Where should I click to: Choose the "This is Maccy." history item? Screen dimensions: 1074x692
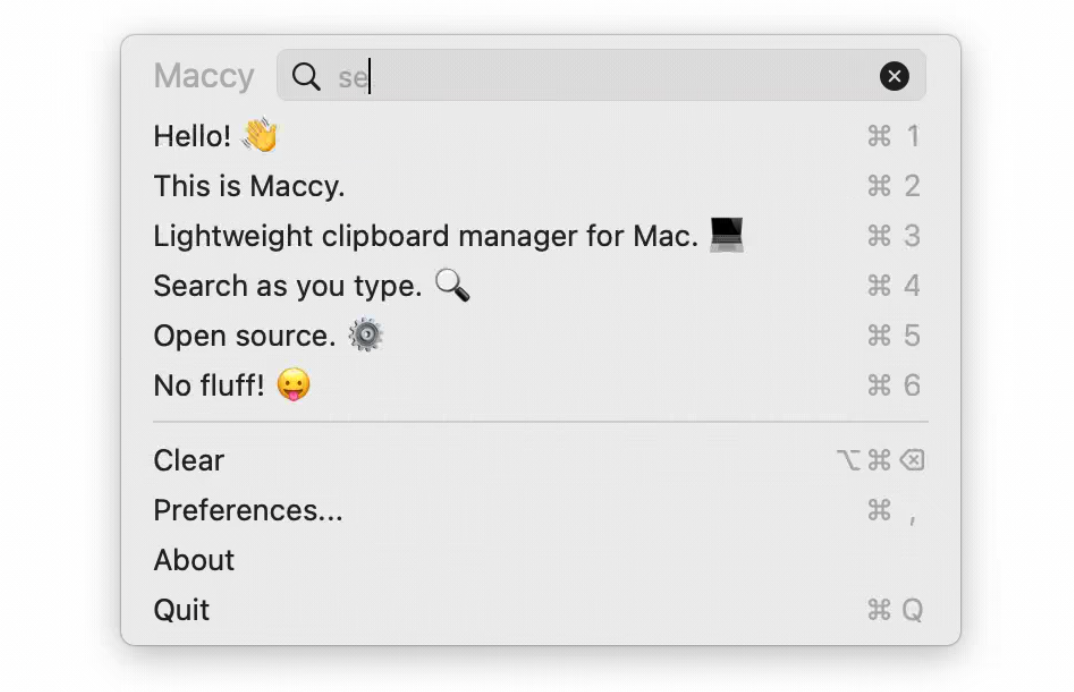pyautogui.click(x=249, y=186)
